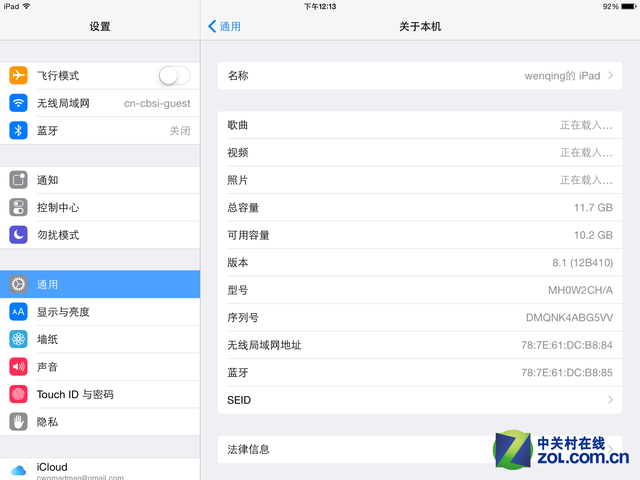Image resolution: width=640 pixels, height=480 pixels.
Task: Tap the Wi-Fi signal status bar icon
Action: pyautogui.click(x=27, y=6)
